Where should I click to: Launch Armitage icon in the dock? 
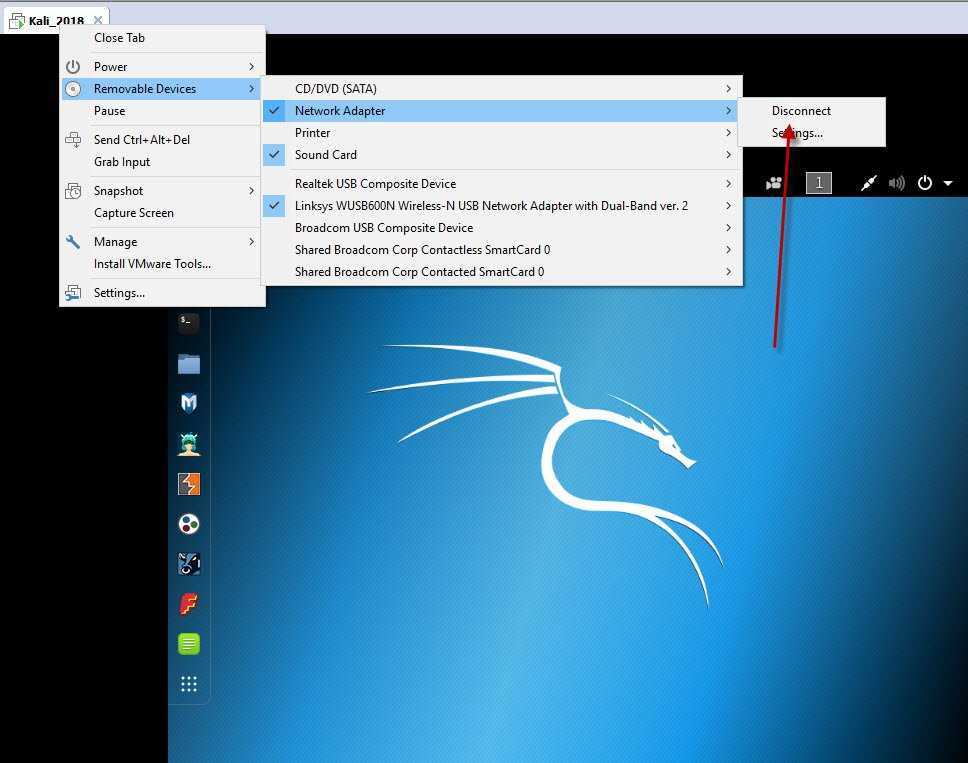tap(188, 444)
